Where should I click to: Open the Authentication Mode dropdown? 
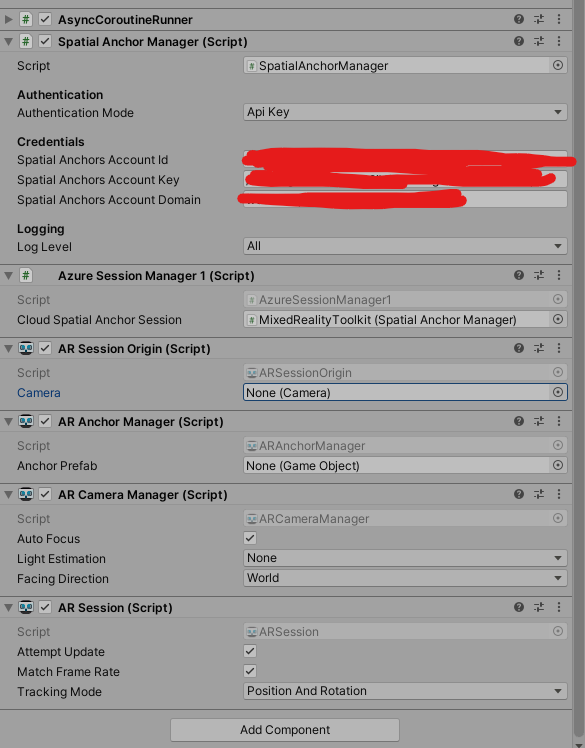(405, 112)
